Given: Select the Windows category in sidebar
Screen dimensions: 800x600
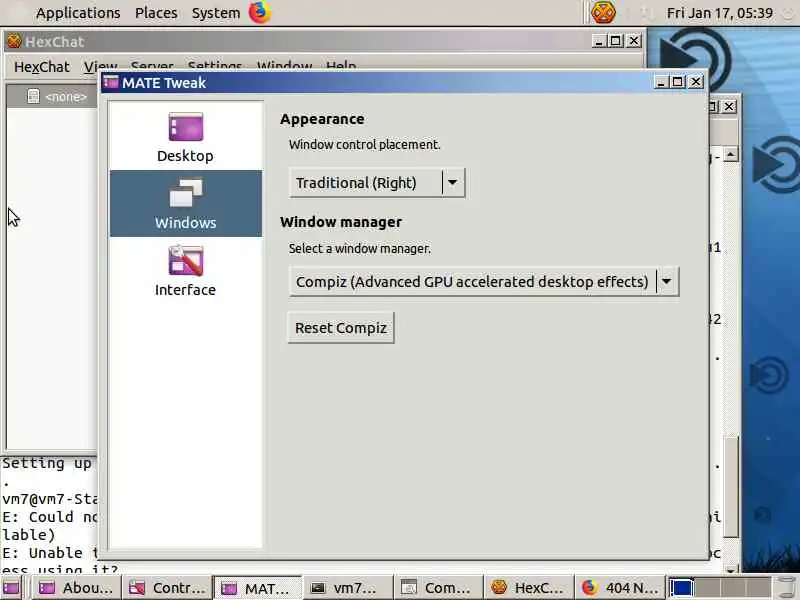Looking at the screenshot, I should point(185,204).
